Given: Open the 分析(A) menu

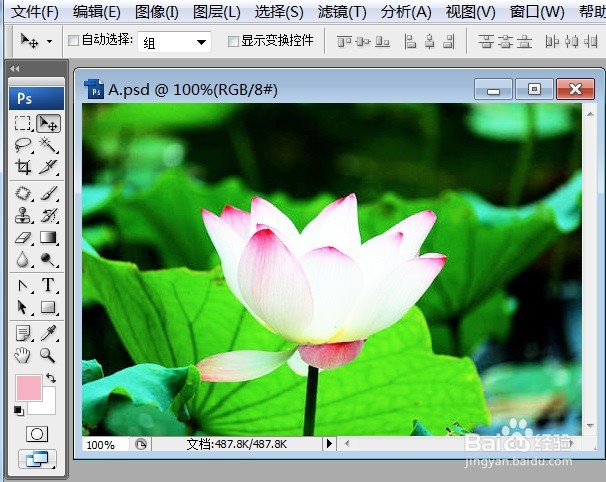Looking at the screenshot, I should 406,12.
